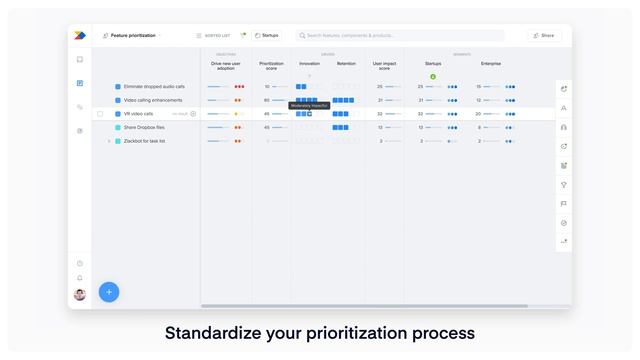The width and height of the screenshot is (640, 360).
Task: Click the Startups segment column header
Action: tap(433, 64)
